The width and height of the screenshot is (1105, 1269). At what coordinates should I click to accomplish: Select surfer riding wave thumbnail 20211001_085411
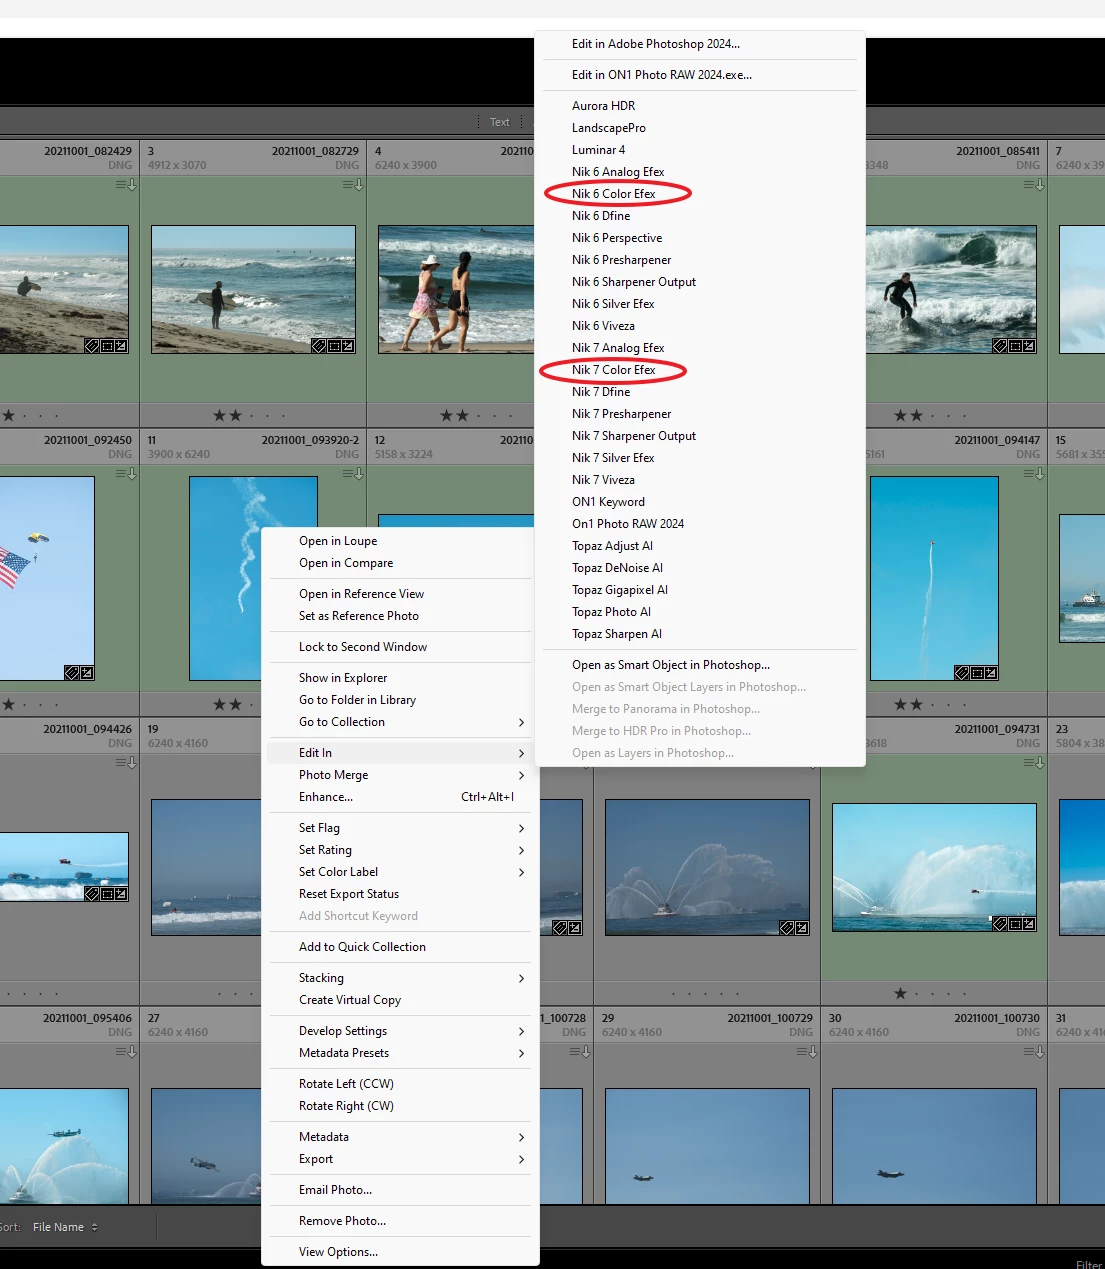(x=951, y=289)
